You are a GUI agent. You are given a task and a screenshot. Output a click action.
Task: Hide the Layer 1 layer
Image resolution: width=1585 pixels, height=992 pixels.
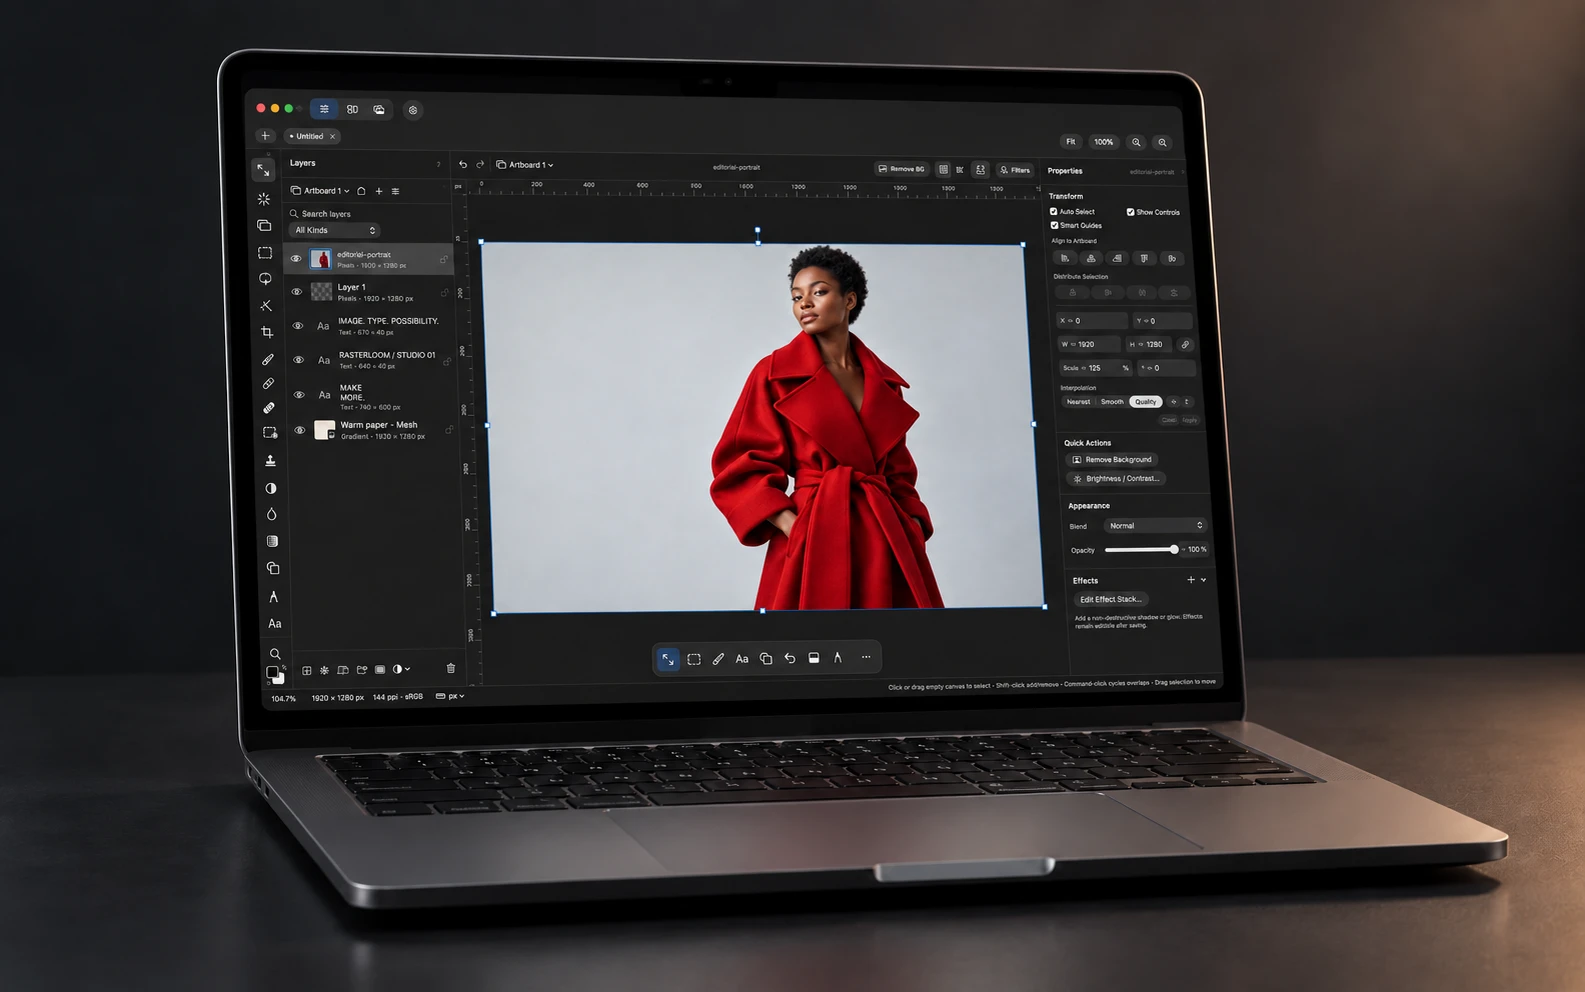(x=296, y=292)
